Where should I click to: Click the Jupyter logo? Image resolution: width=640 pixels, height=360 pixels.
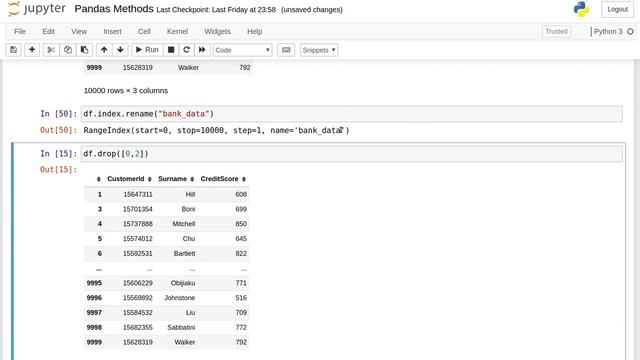coord(37,9)
